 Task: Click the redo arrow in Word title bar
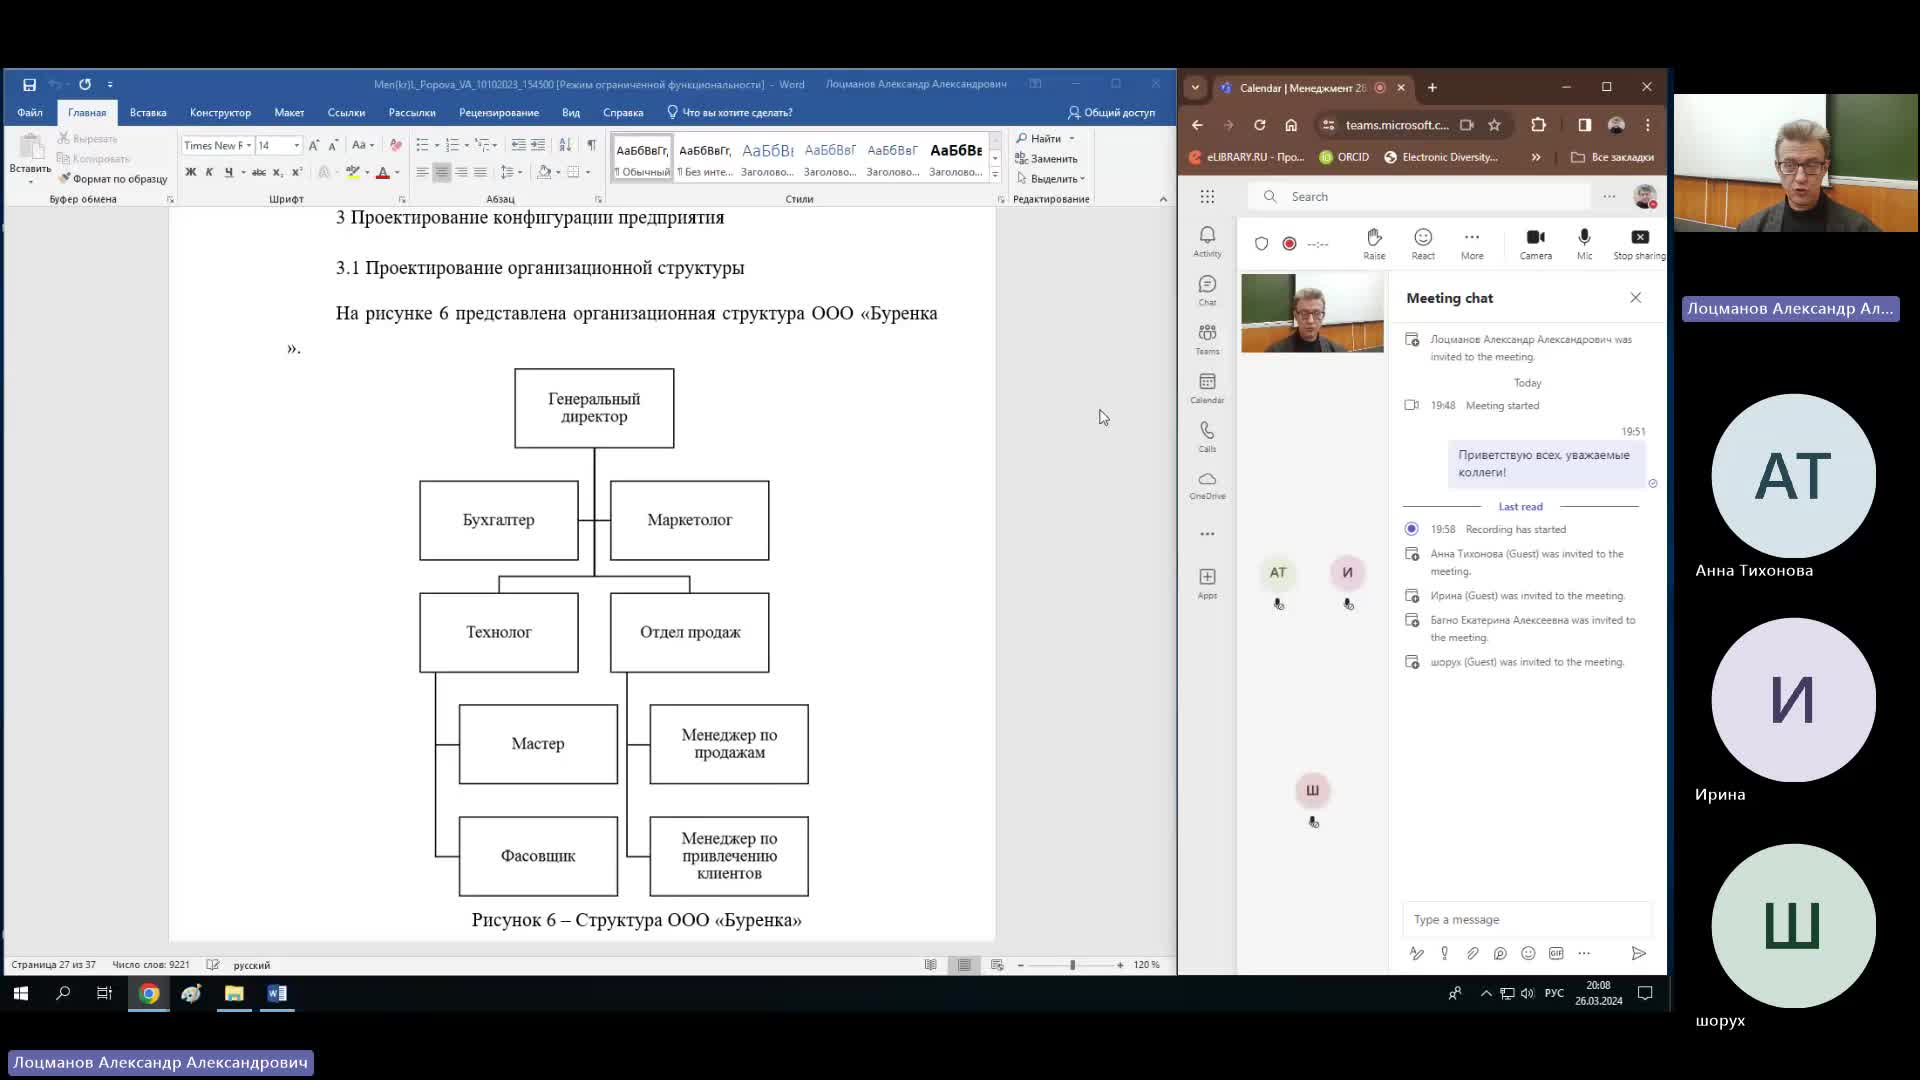click(x=85, y=85)
